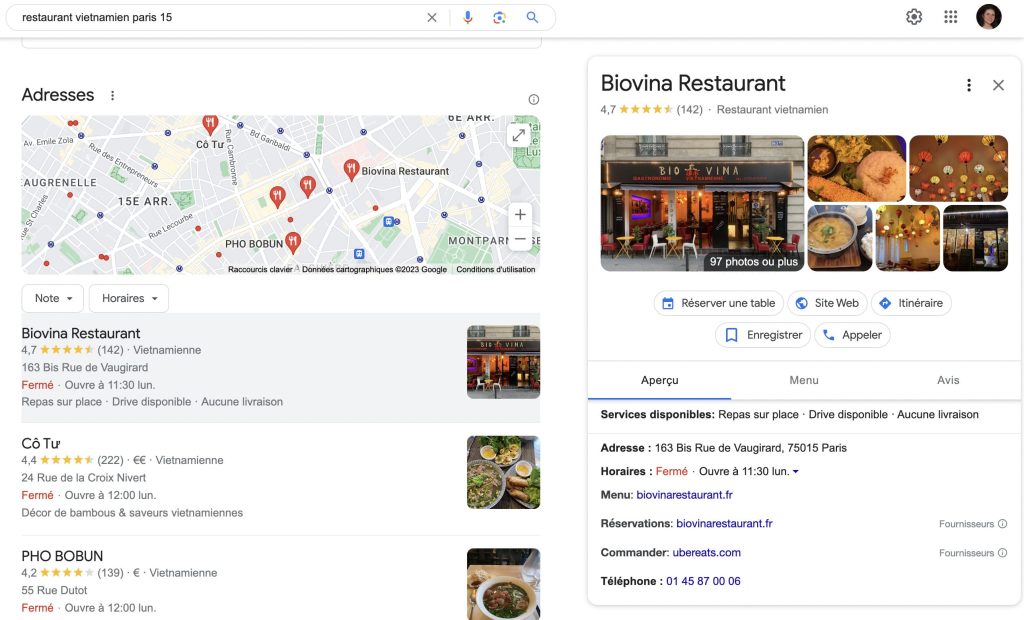1024x620 pixels.
Task: Click the Fournisseurs info icon beside Réservations
Action: (x=1002, y=524)
